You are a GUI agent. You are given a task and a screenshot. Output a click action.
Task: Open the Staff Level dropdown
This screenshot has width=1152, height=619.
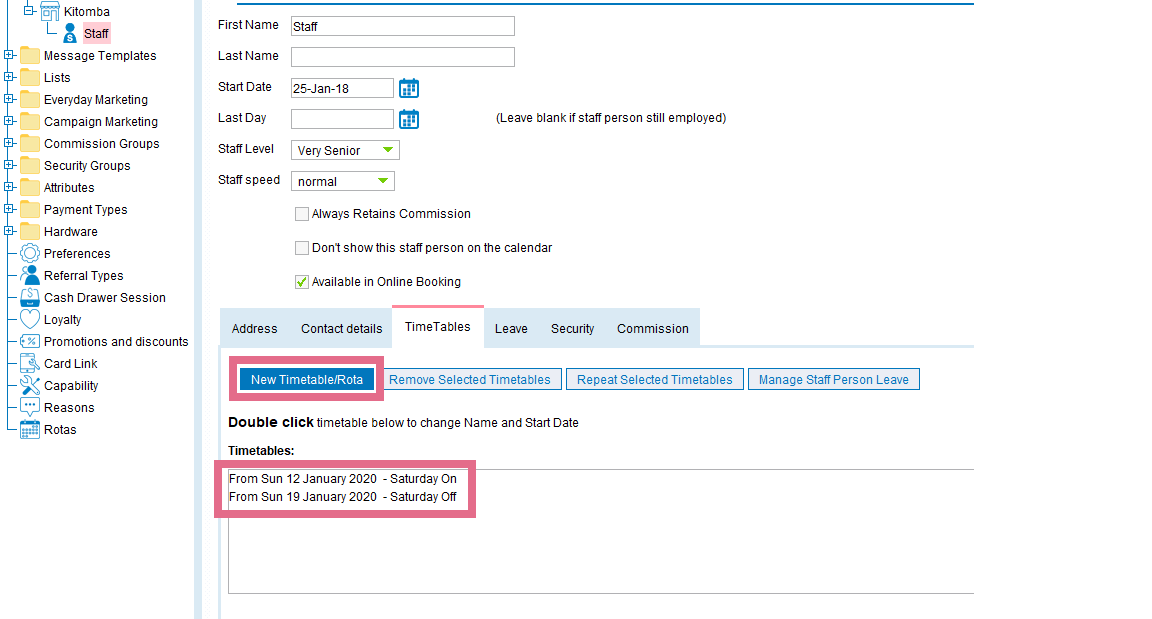pyautogui.click(x=345, y=151)
